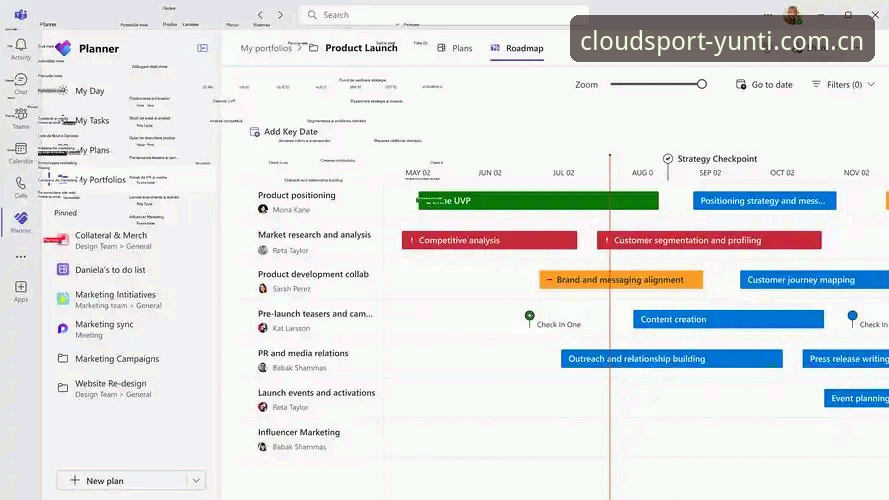Open Calendar in the Teams sidebar

click(21, 149)
